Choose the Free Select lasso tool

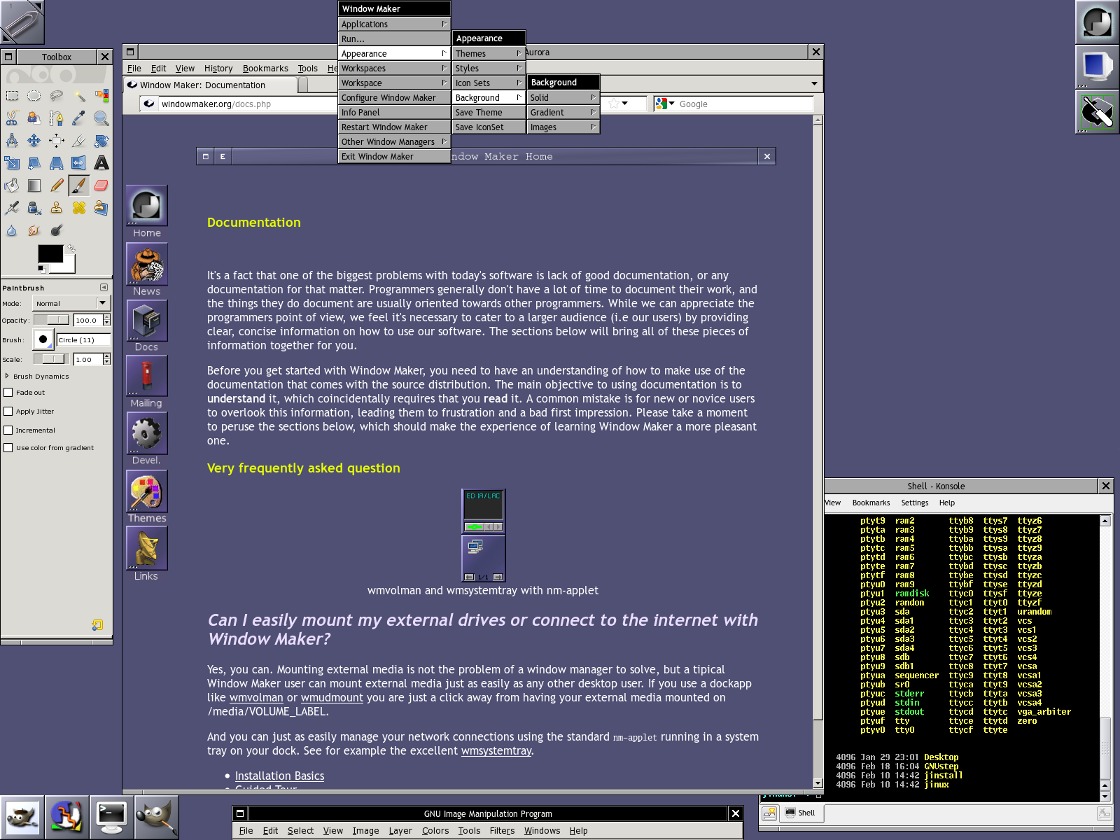click(x=56, y=96)
